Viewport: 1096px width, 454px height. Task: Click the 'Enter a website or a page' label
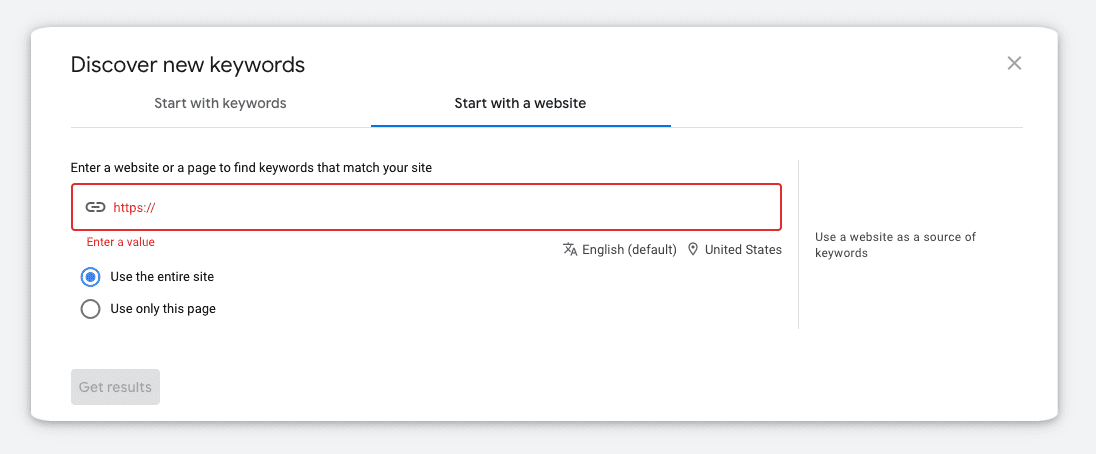click(x=252, y=168)
